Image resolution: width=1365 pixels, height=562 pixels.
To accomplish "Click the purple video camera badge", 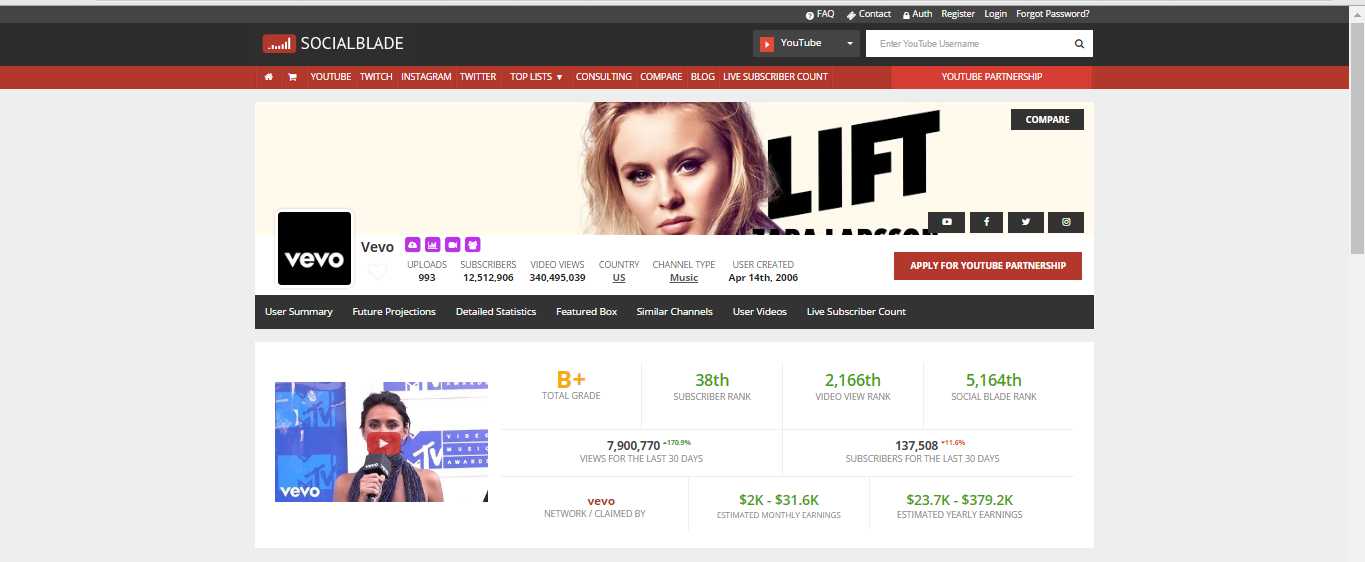I will [452, 244].
